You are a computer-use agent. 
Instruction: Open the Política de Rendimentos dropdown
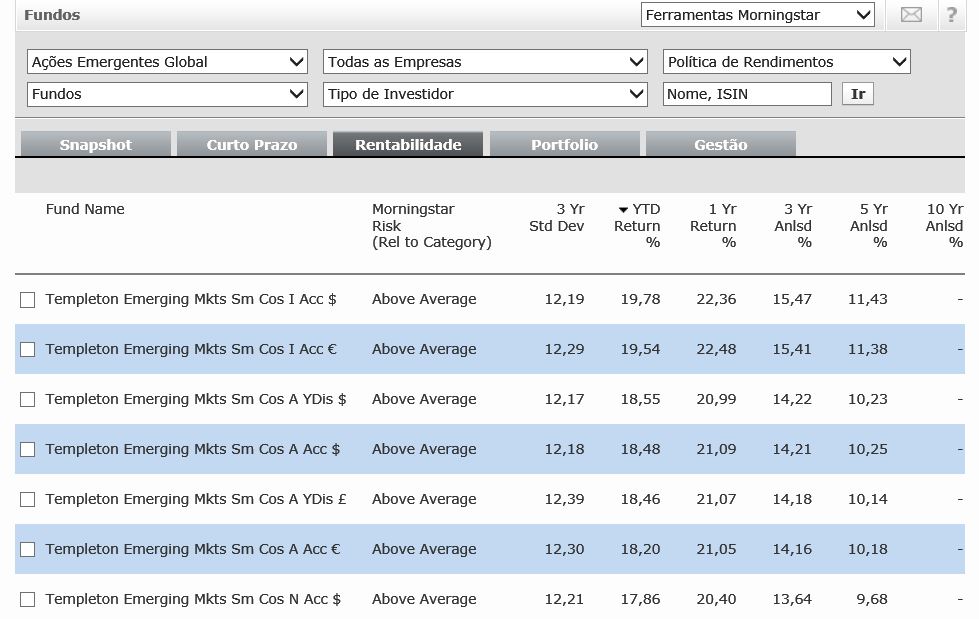[787, 62]
